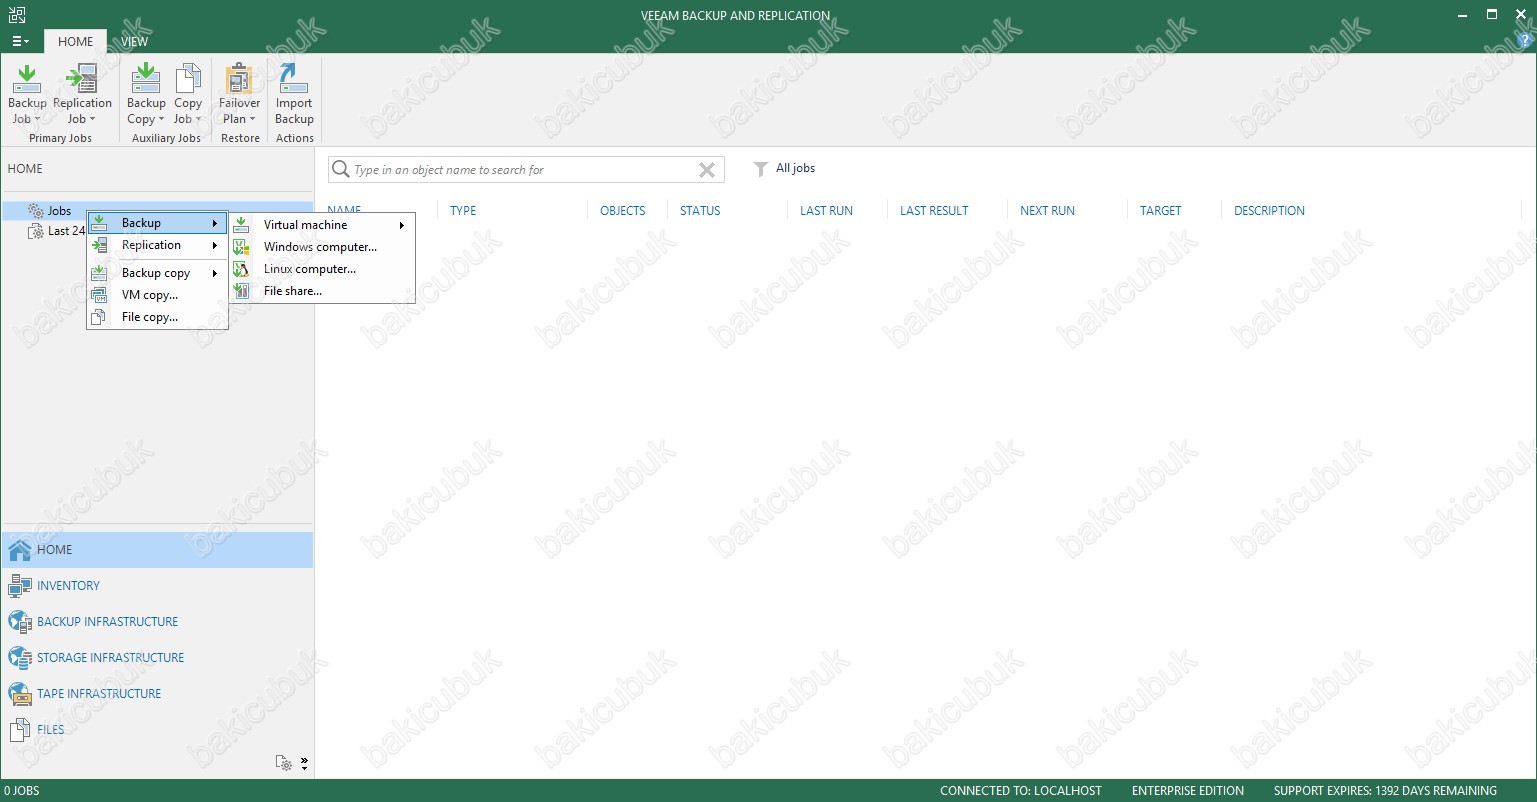Image resolution: width=1537 pixels, height=802 pixels.
Task: Open the Backup Copy ribbon button
Action: (x=146, y=94)
